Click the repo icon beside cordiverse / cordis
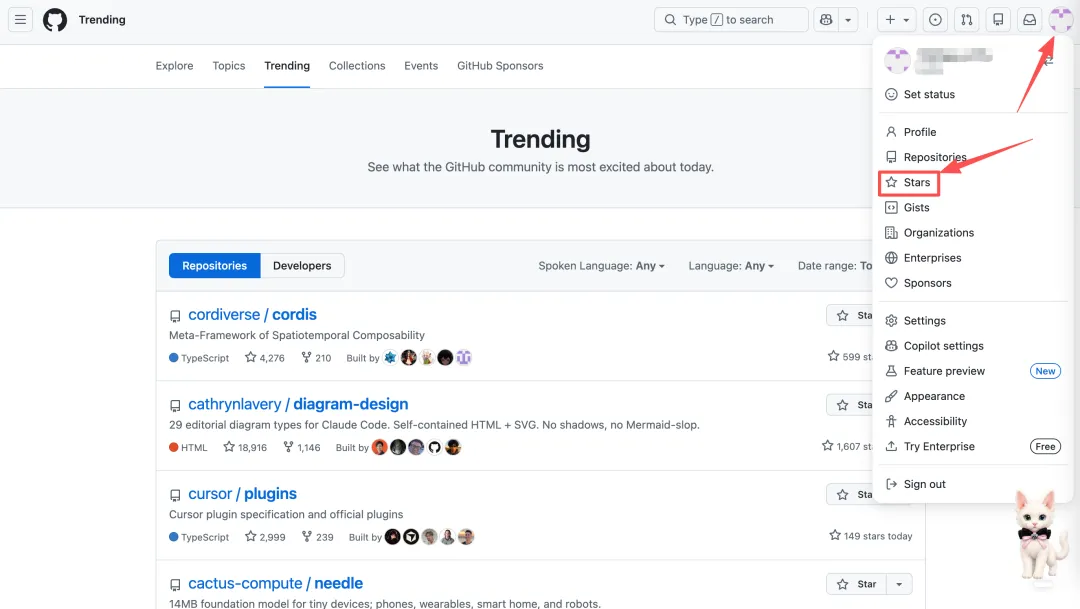The image size is (1080, 609). click(x=175, y=316)
